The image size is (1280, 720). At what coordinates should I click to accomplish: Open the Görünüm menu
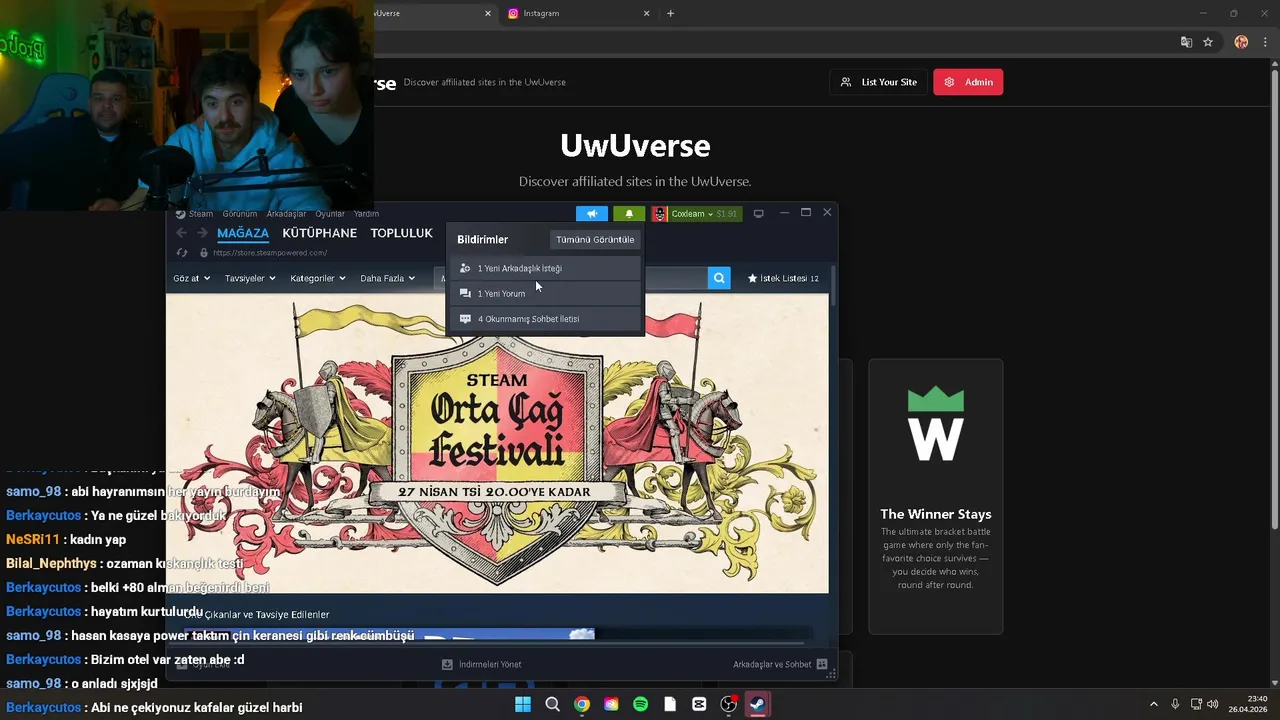[x=240, y=213]
